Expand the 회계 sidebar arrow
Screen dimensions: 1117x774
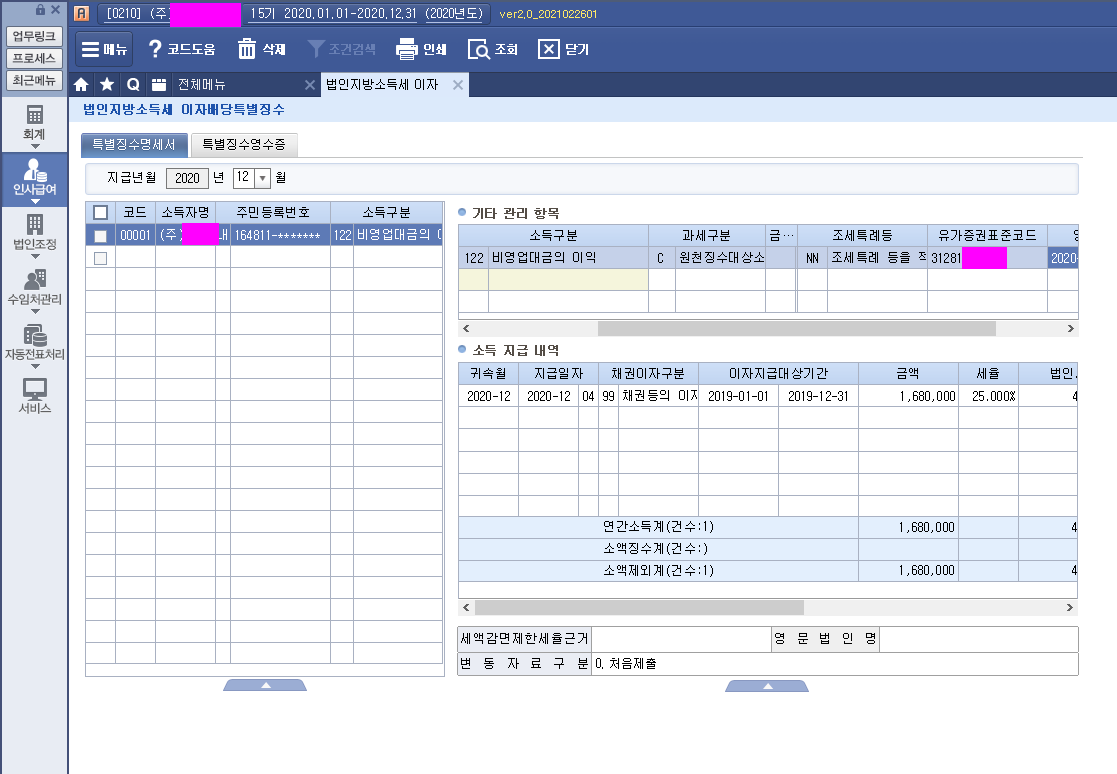(35, 147)
